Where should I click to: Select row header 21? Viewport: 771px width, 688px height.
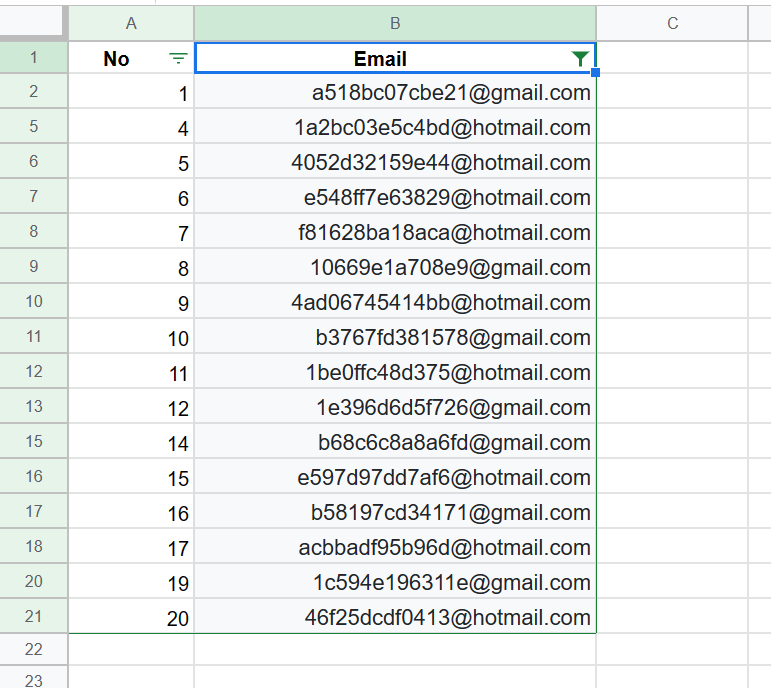[33, 616]
